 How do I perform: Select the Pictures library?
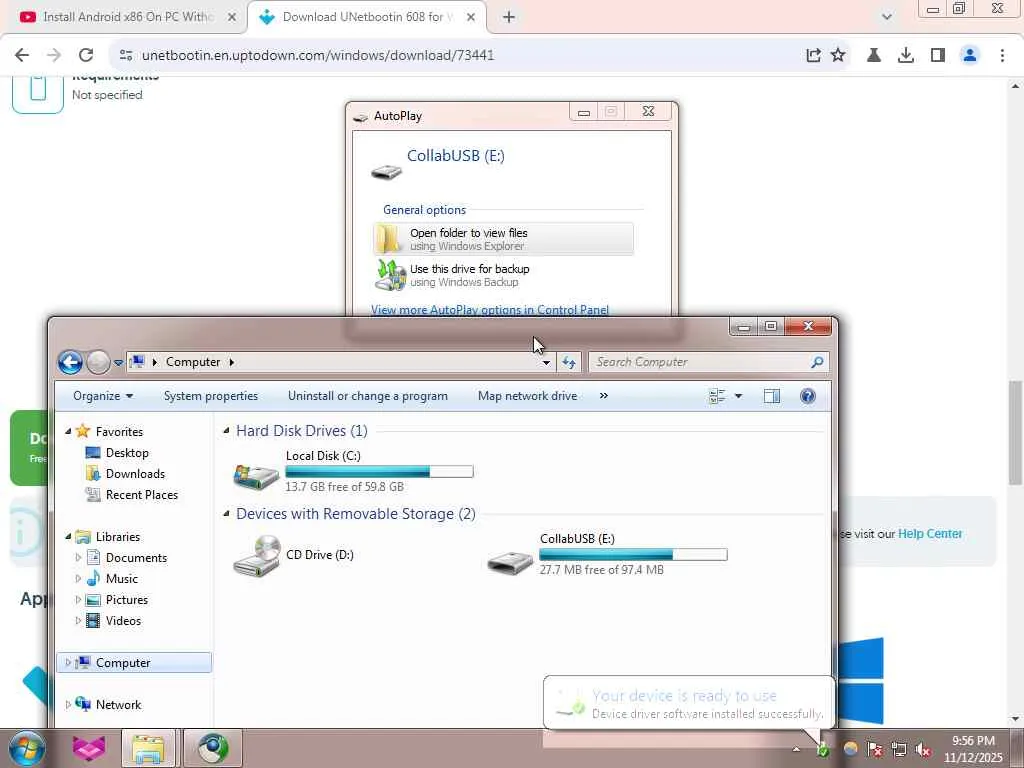coord(127,600)
